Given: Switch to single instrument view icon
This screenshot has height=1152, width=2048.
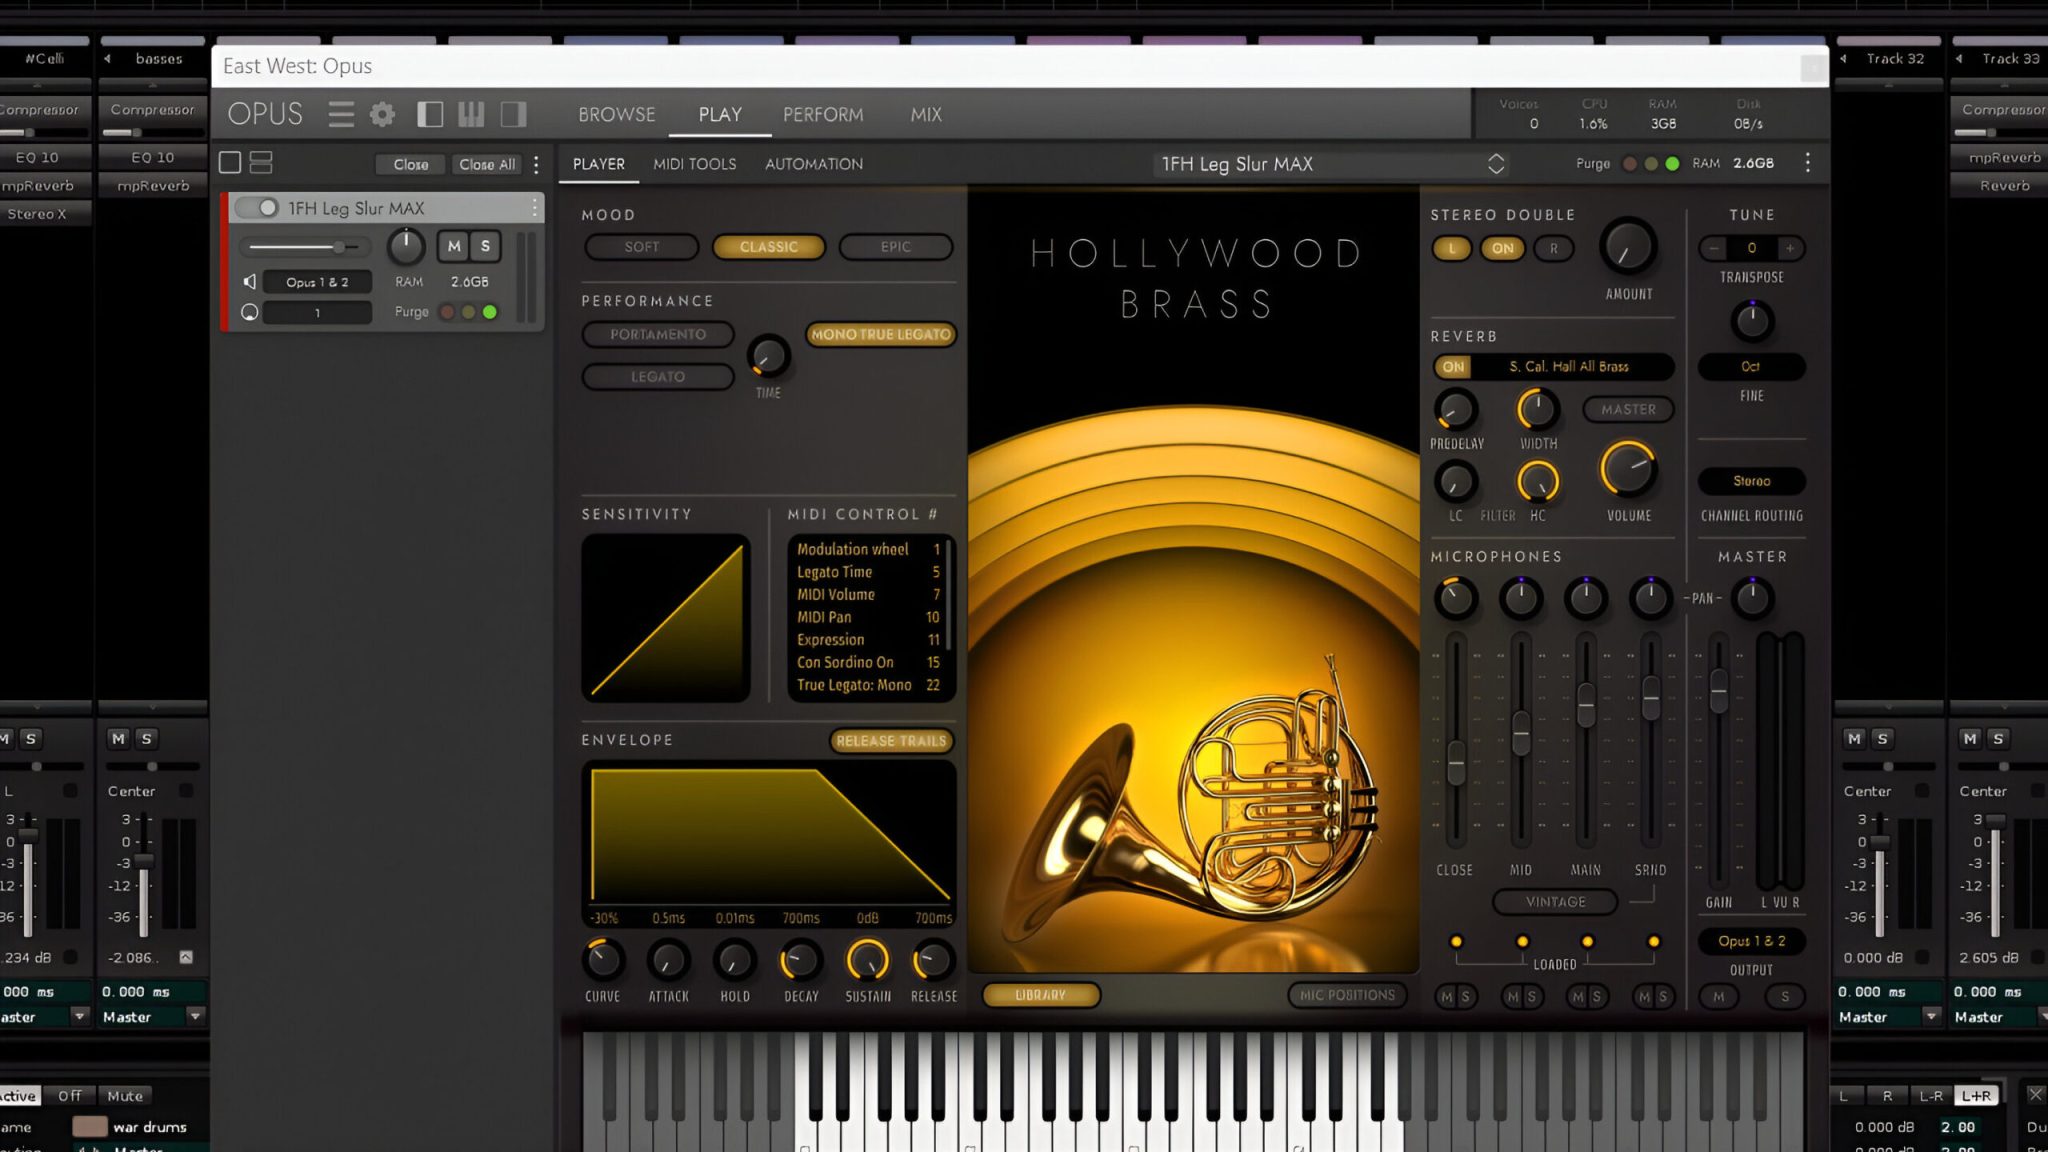Looking at the screenshot, I should tap(230, 162).
